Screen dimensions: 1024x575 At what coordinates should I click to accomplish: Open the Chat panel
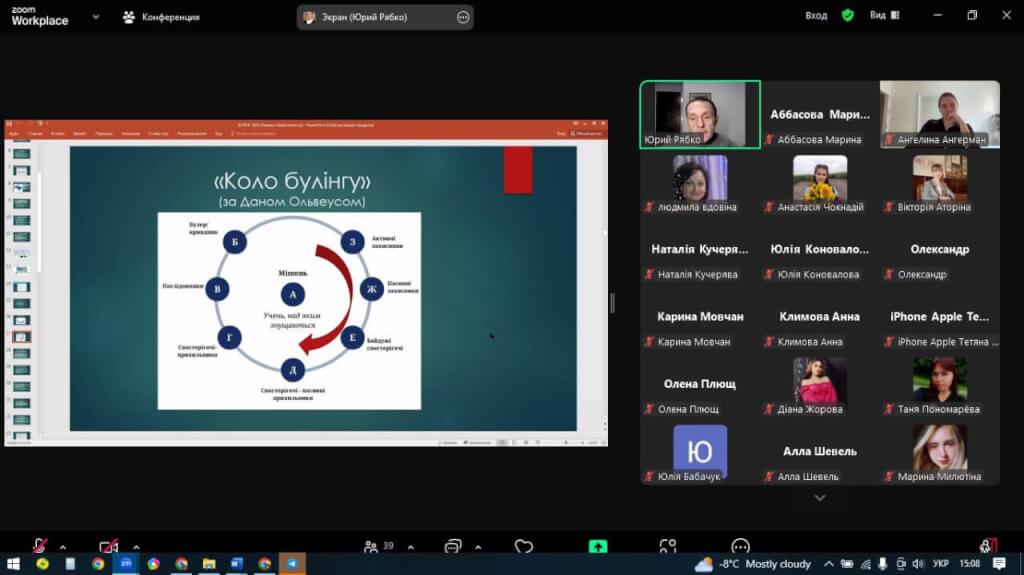(x=453, y=546)
